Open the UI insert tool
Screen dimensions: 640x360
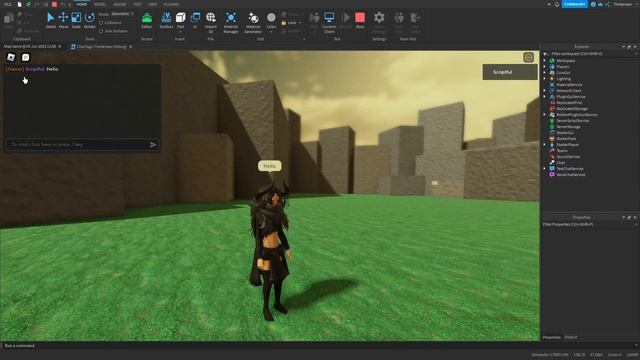tap(195, 20)
